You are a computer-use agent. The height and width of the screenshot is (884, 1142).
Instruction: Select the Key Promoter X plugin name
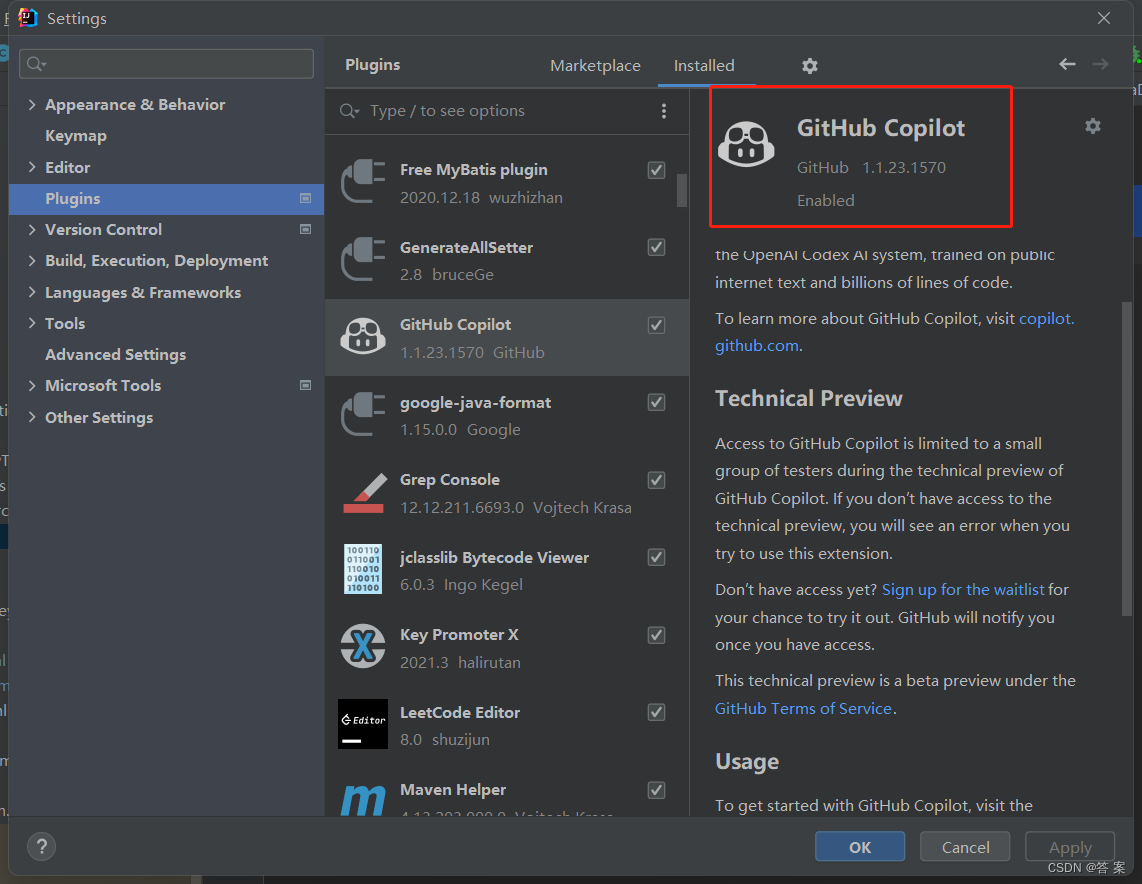(459, 635)
